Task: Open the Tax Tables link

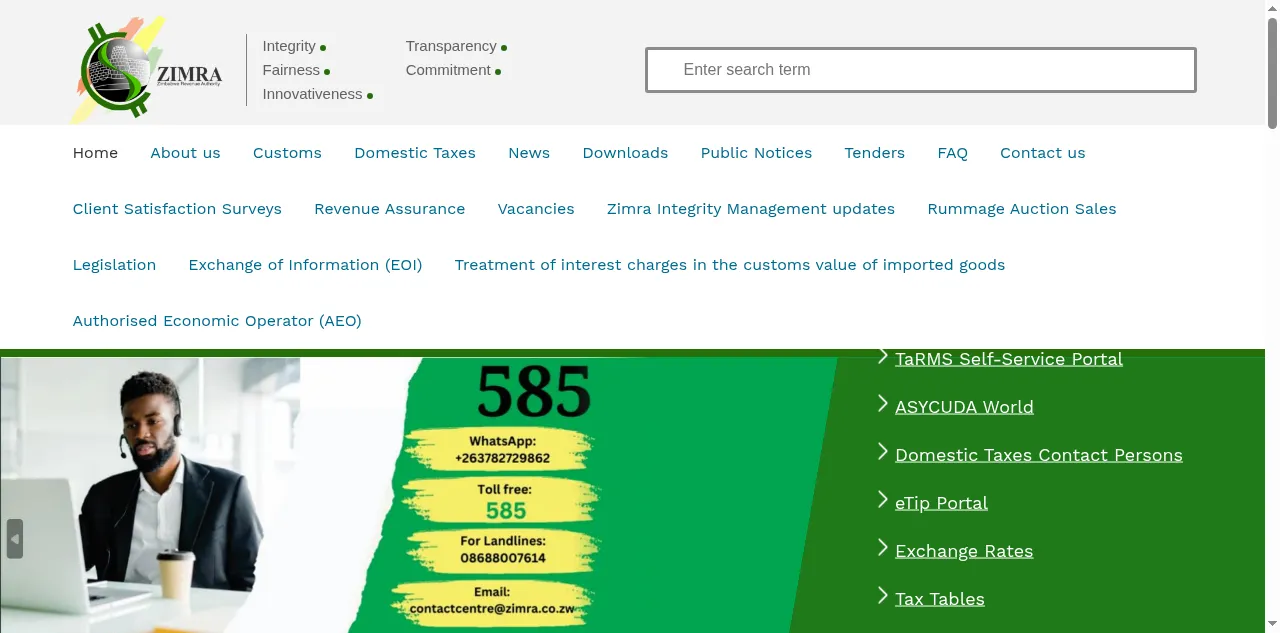Action: coord(940,599)
